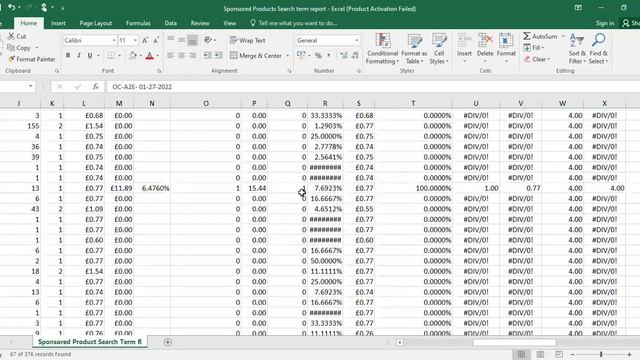Click the percent style icon
Image resolution: width=640 pixels, height=360 pixels.
[x=318, y=56]
